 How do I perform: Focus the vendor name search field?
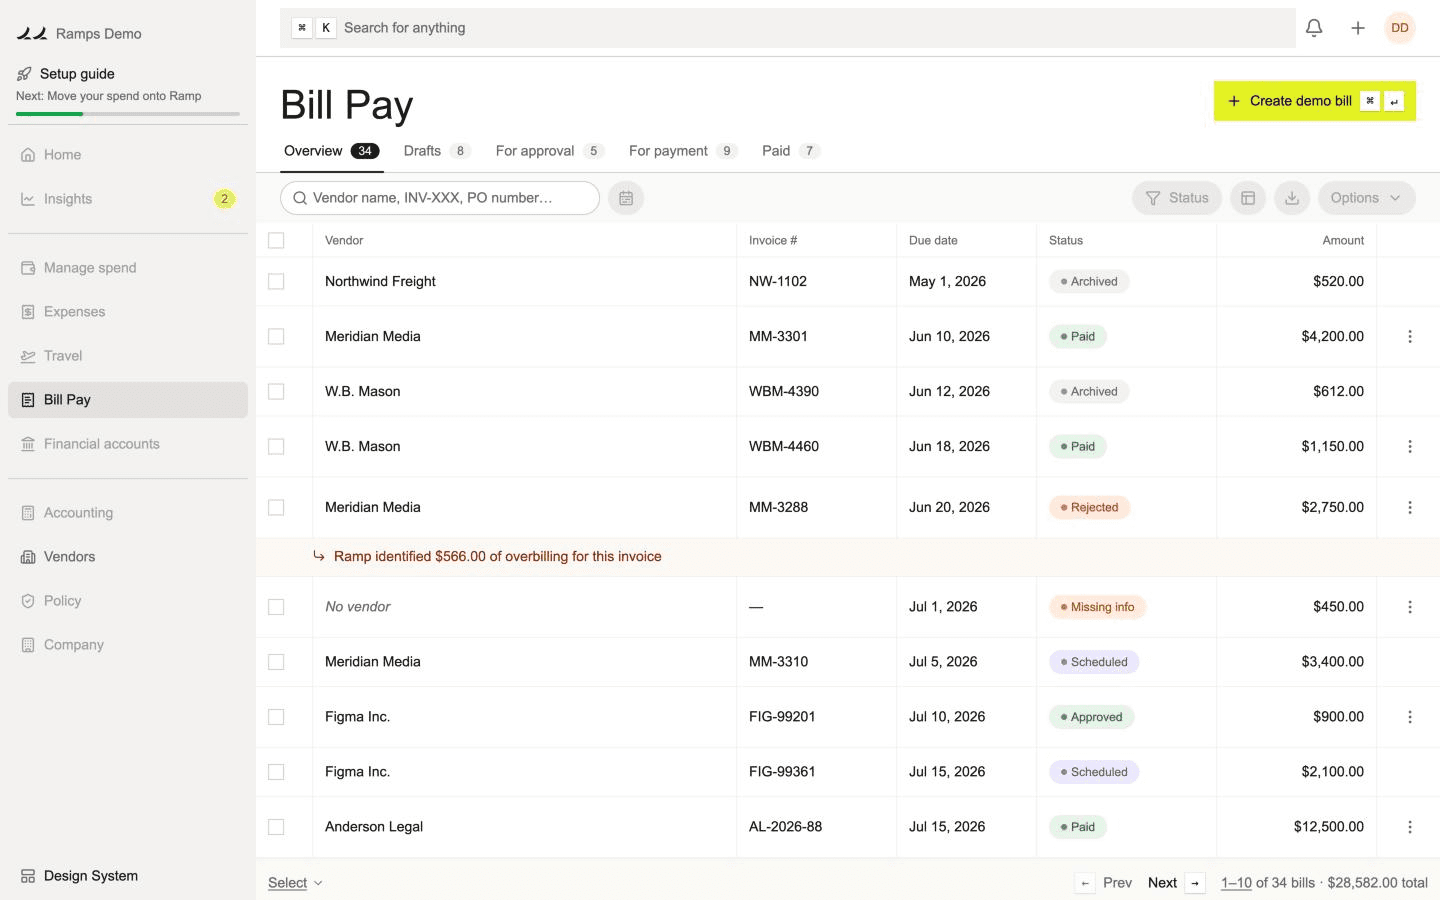(440, 198)
